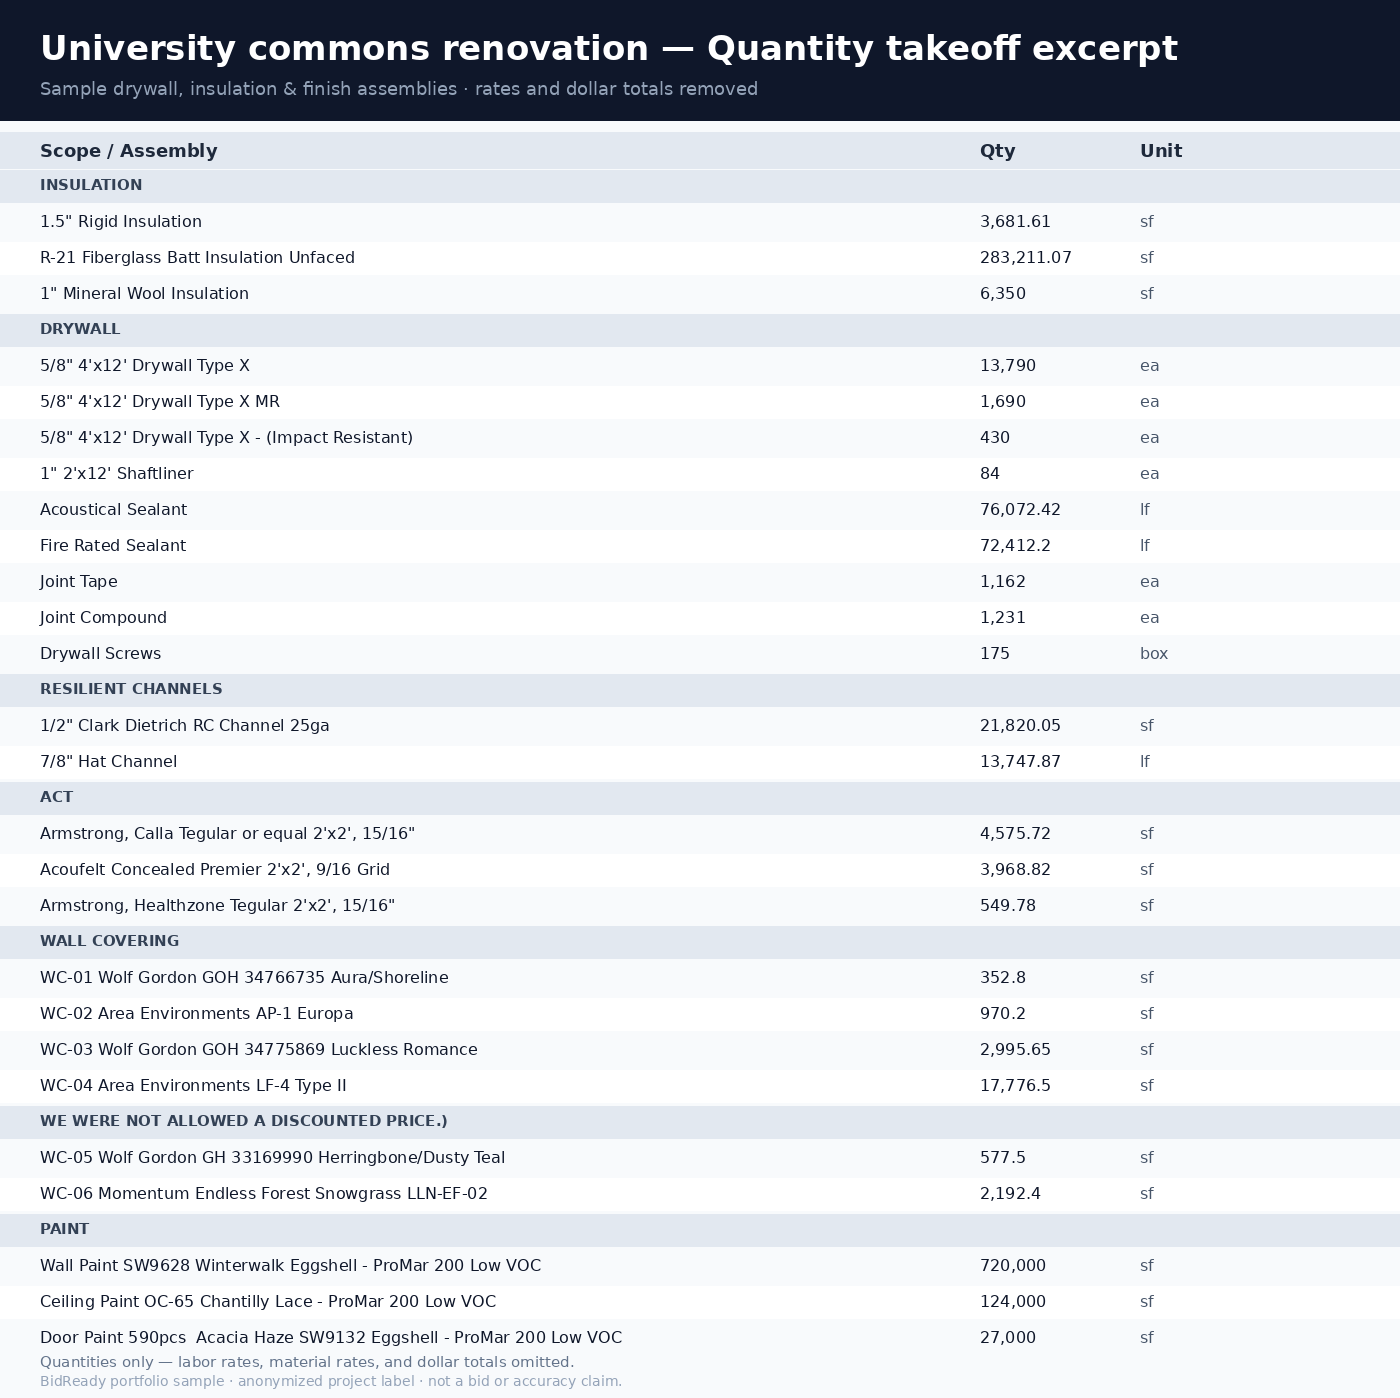Viewport: 1400px width, 1398px height.
Task: Select '1" 2'x12' Shaftliner' row
Action: 700,474
